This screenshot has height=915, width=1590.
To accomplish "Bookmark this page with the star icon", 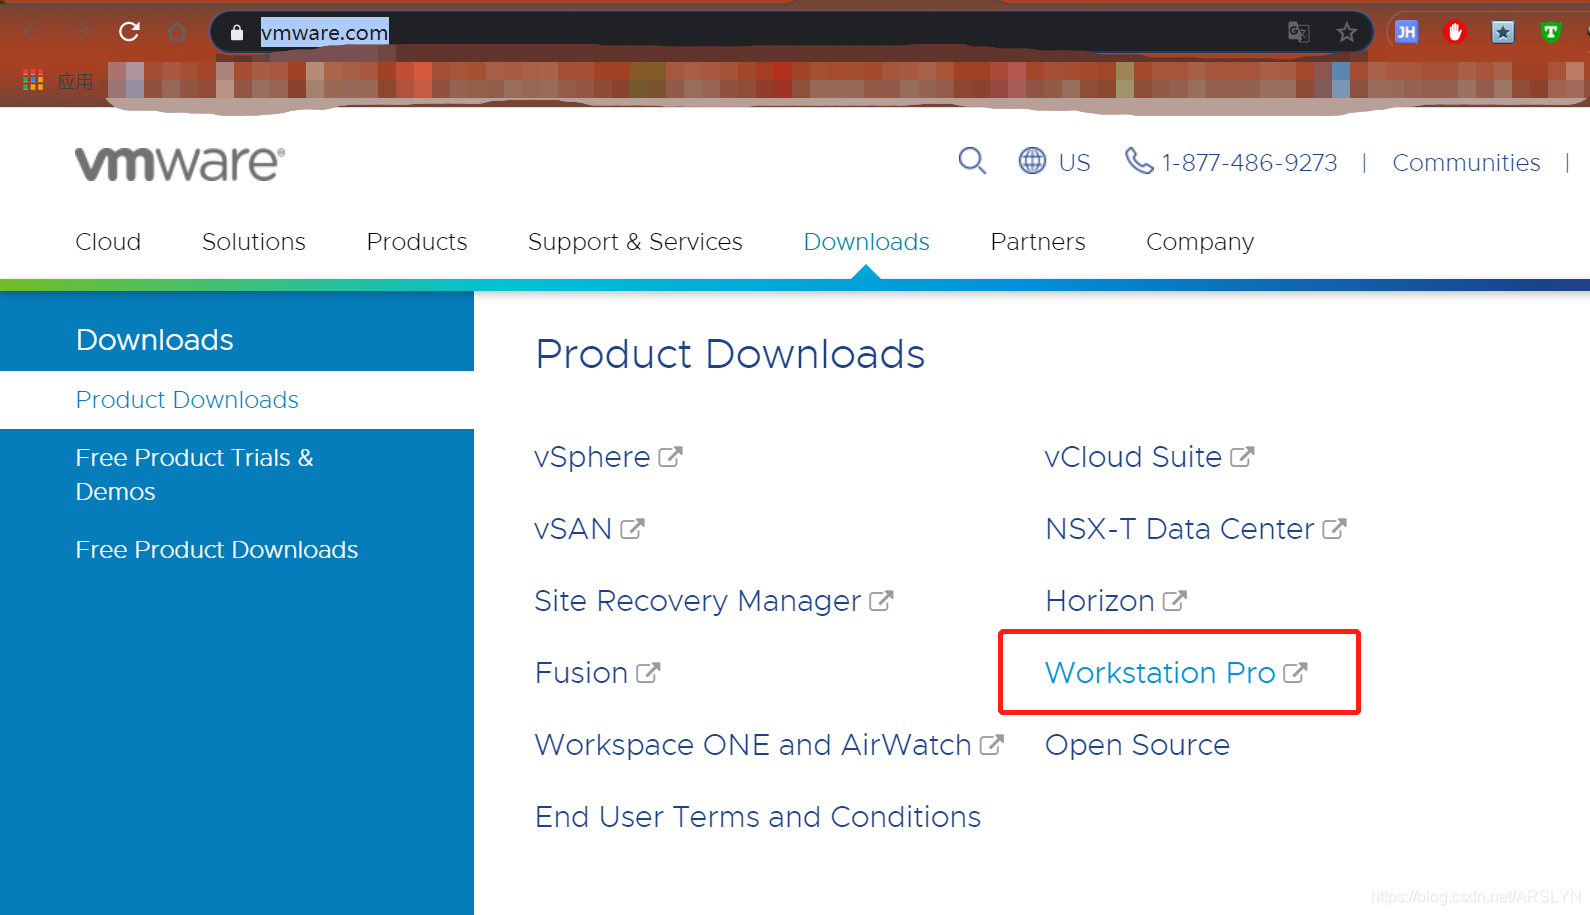I will coord(1347,32).
